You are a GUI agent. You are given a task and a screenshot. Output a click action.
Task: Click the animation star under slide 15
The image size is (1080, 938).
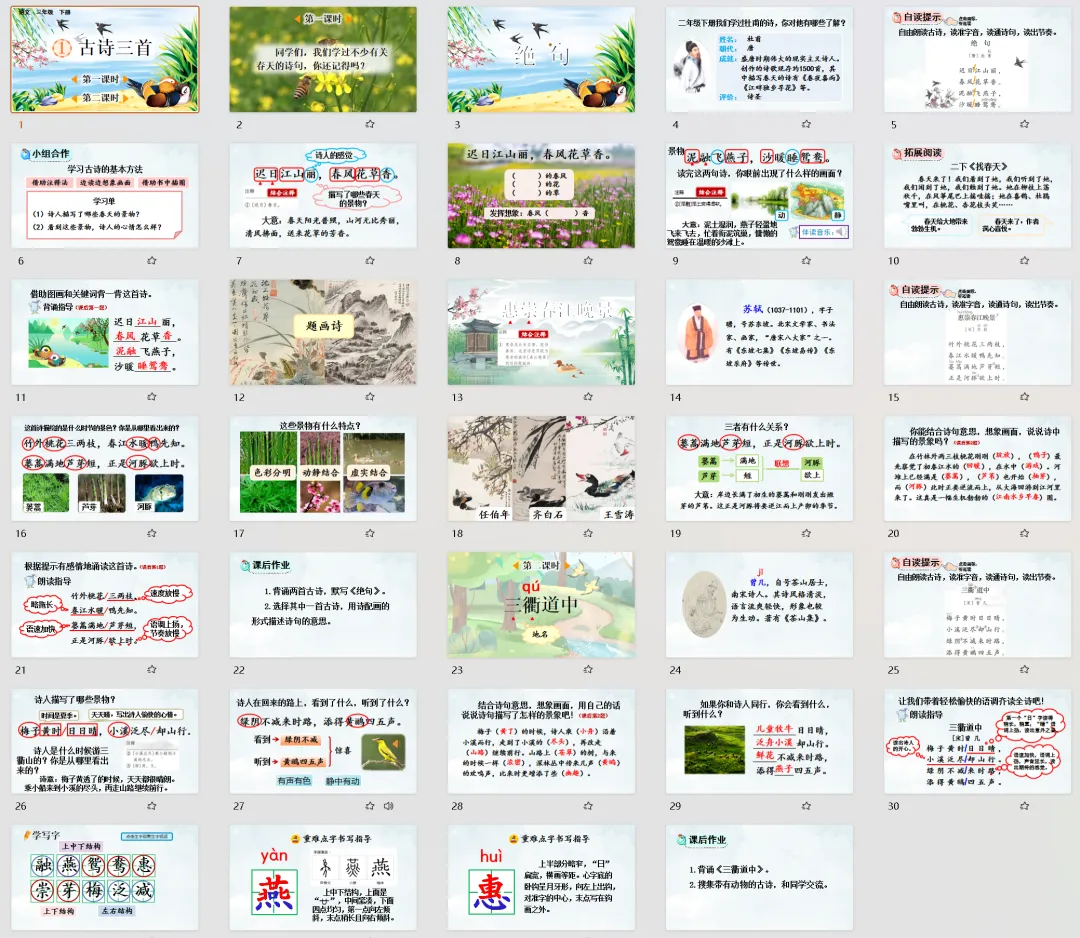tap(1024, 397)
